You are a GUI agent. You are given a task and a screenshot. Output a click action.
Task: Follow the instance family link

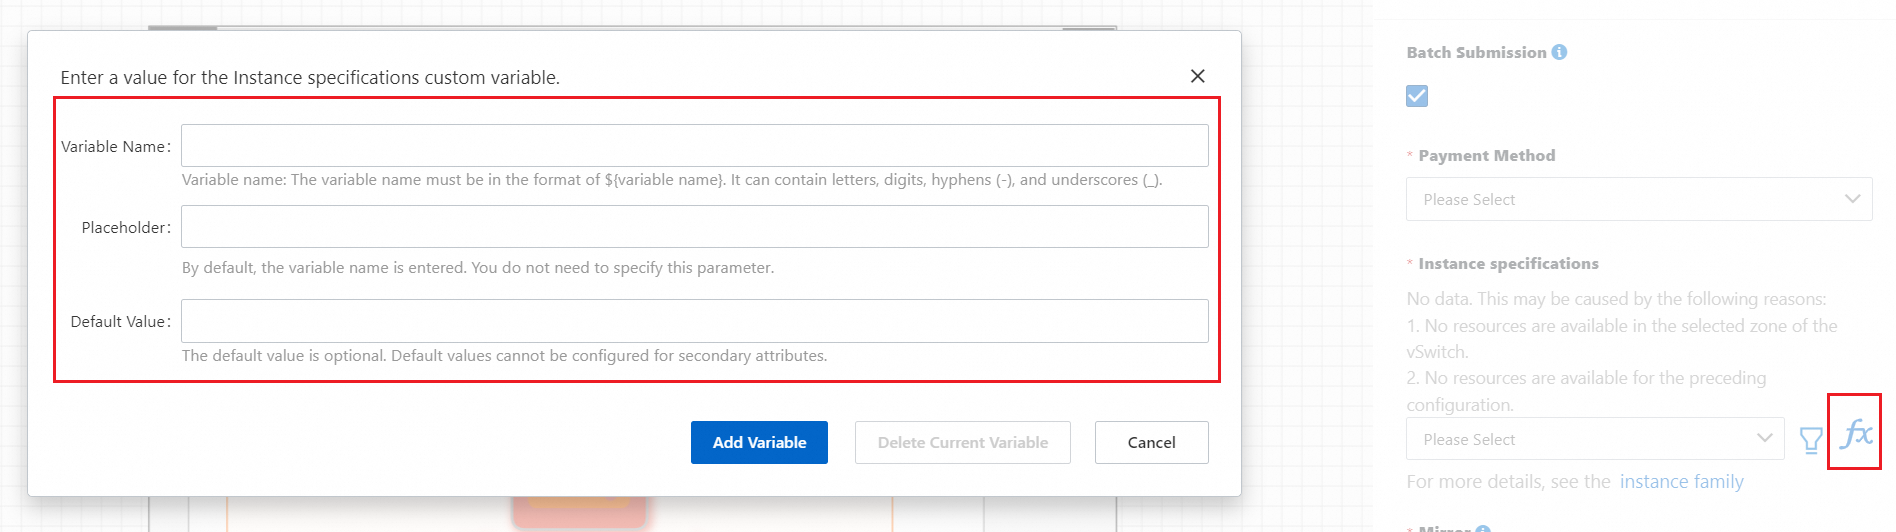(x=1681, y=482)
